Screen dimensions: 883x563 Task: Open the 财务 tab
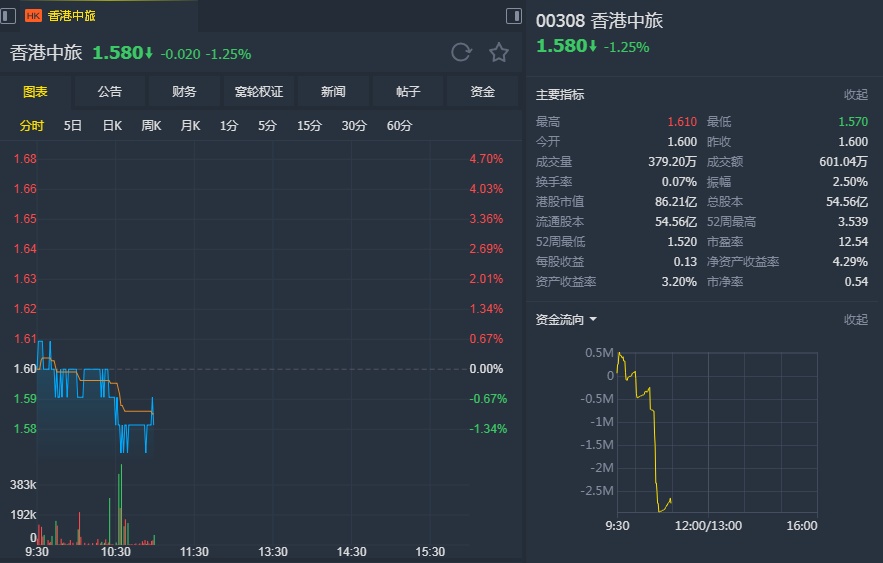pyautogui.click(x=184, y=92)
